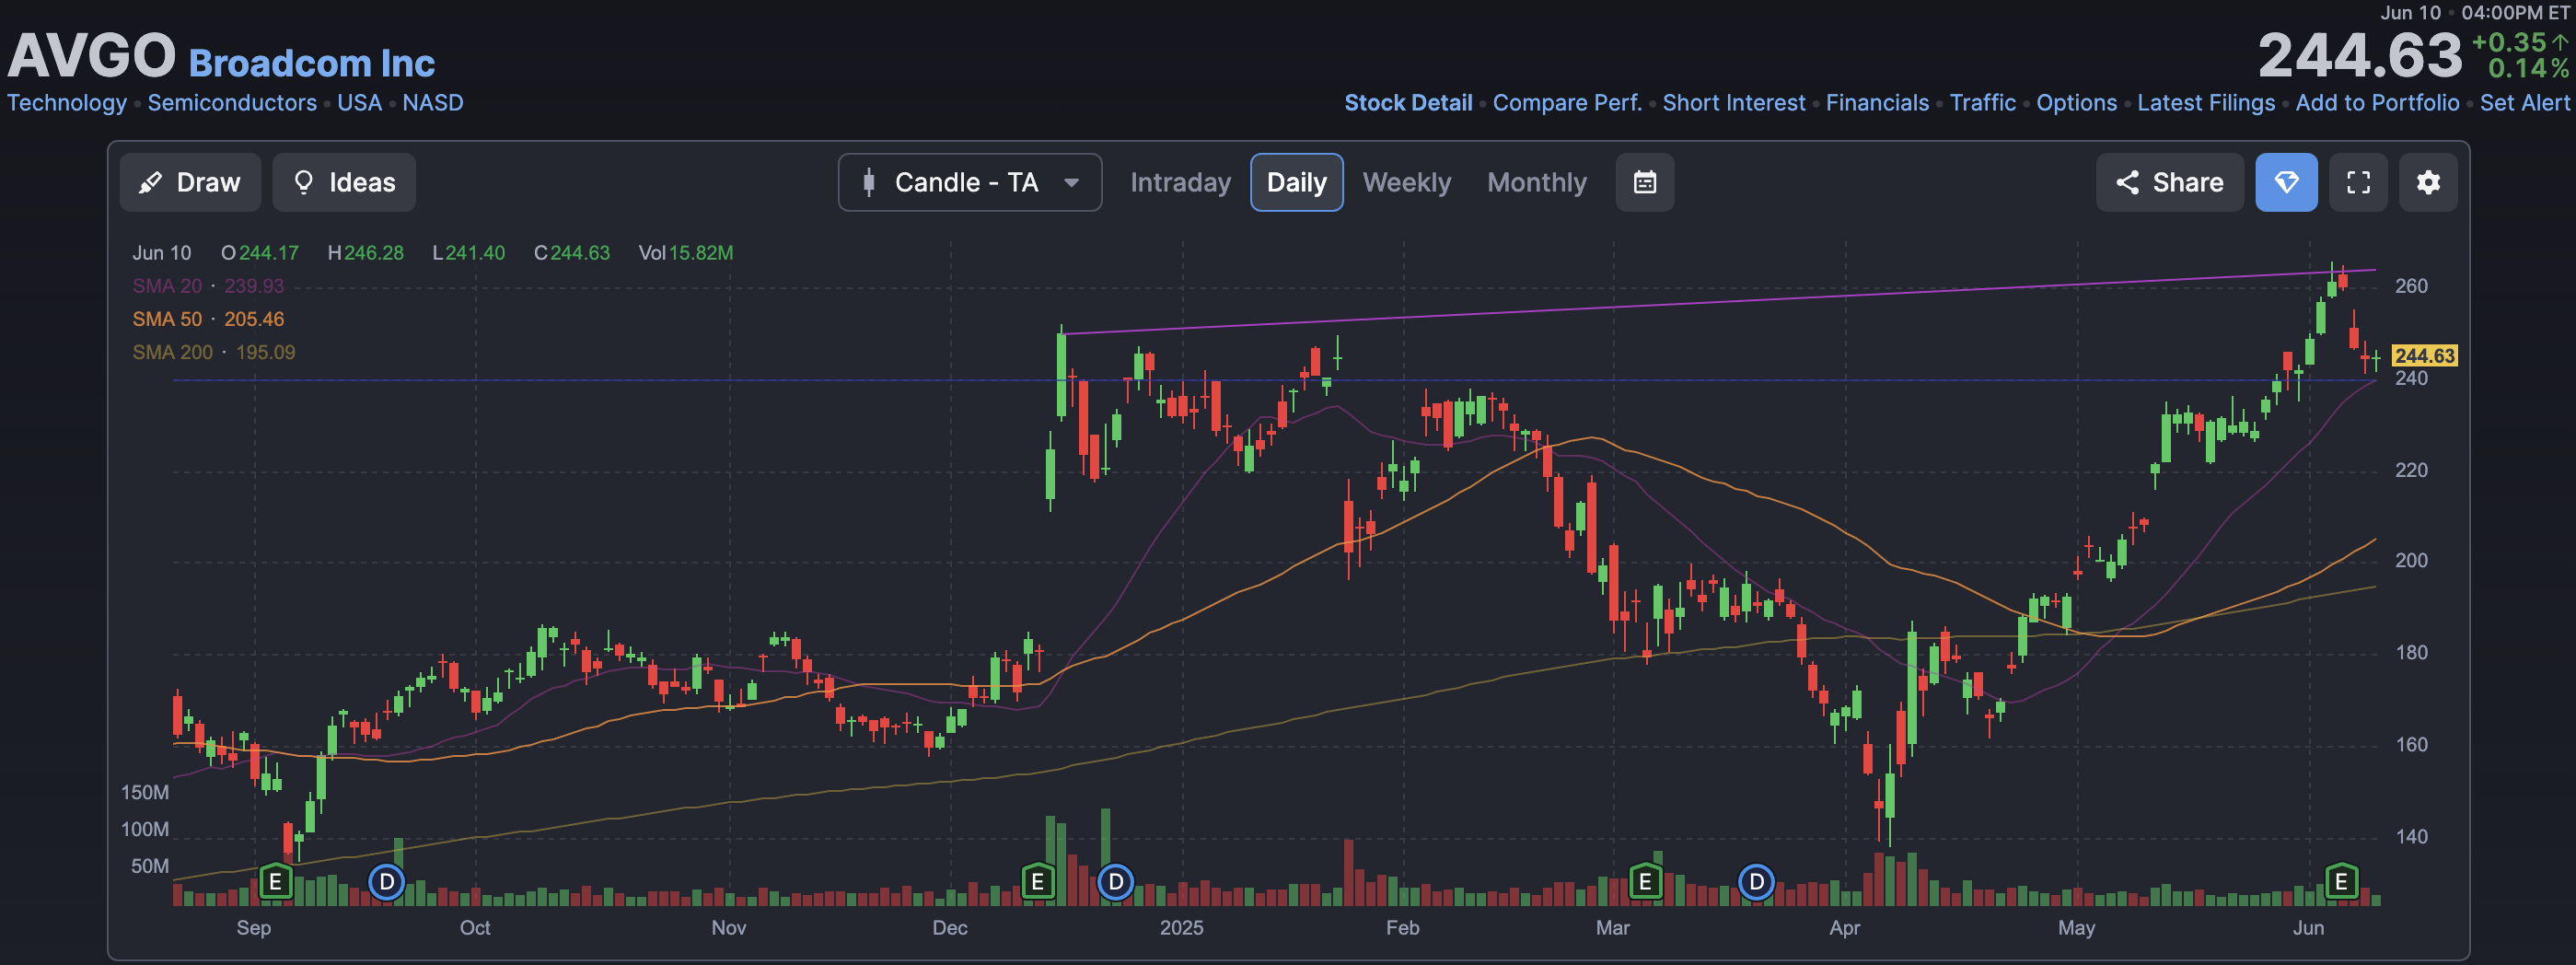Click the pencil icon in the Draw button

(x=151, y=183)
